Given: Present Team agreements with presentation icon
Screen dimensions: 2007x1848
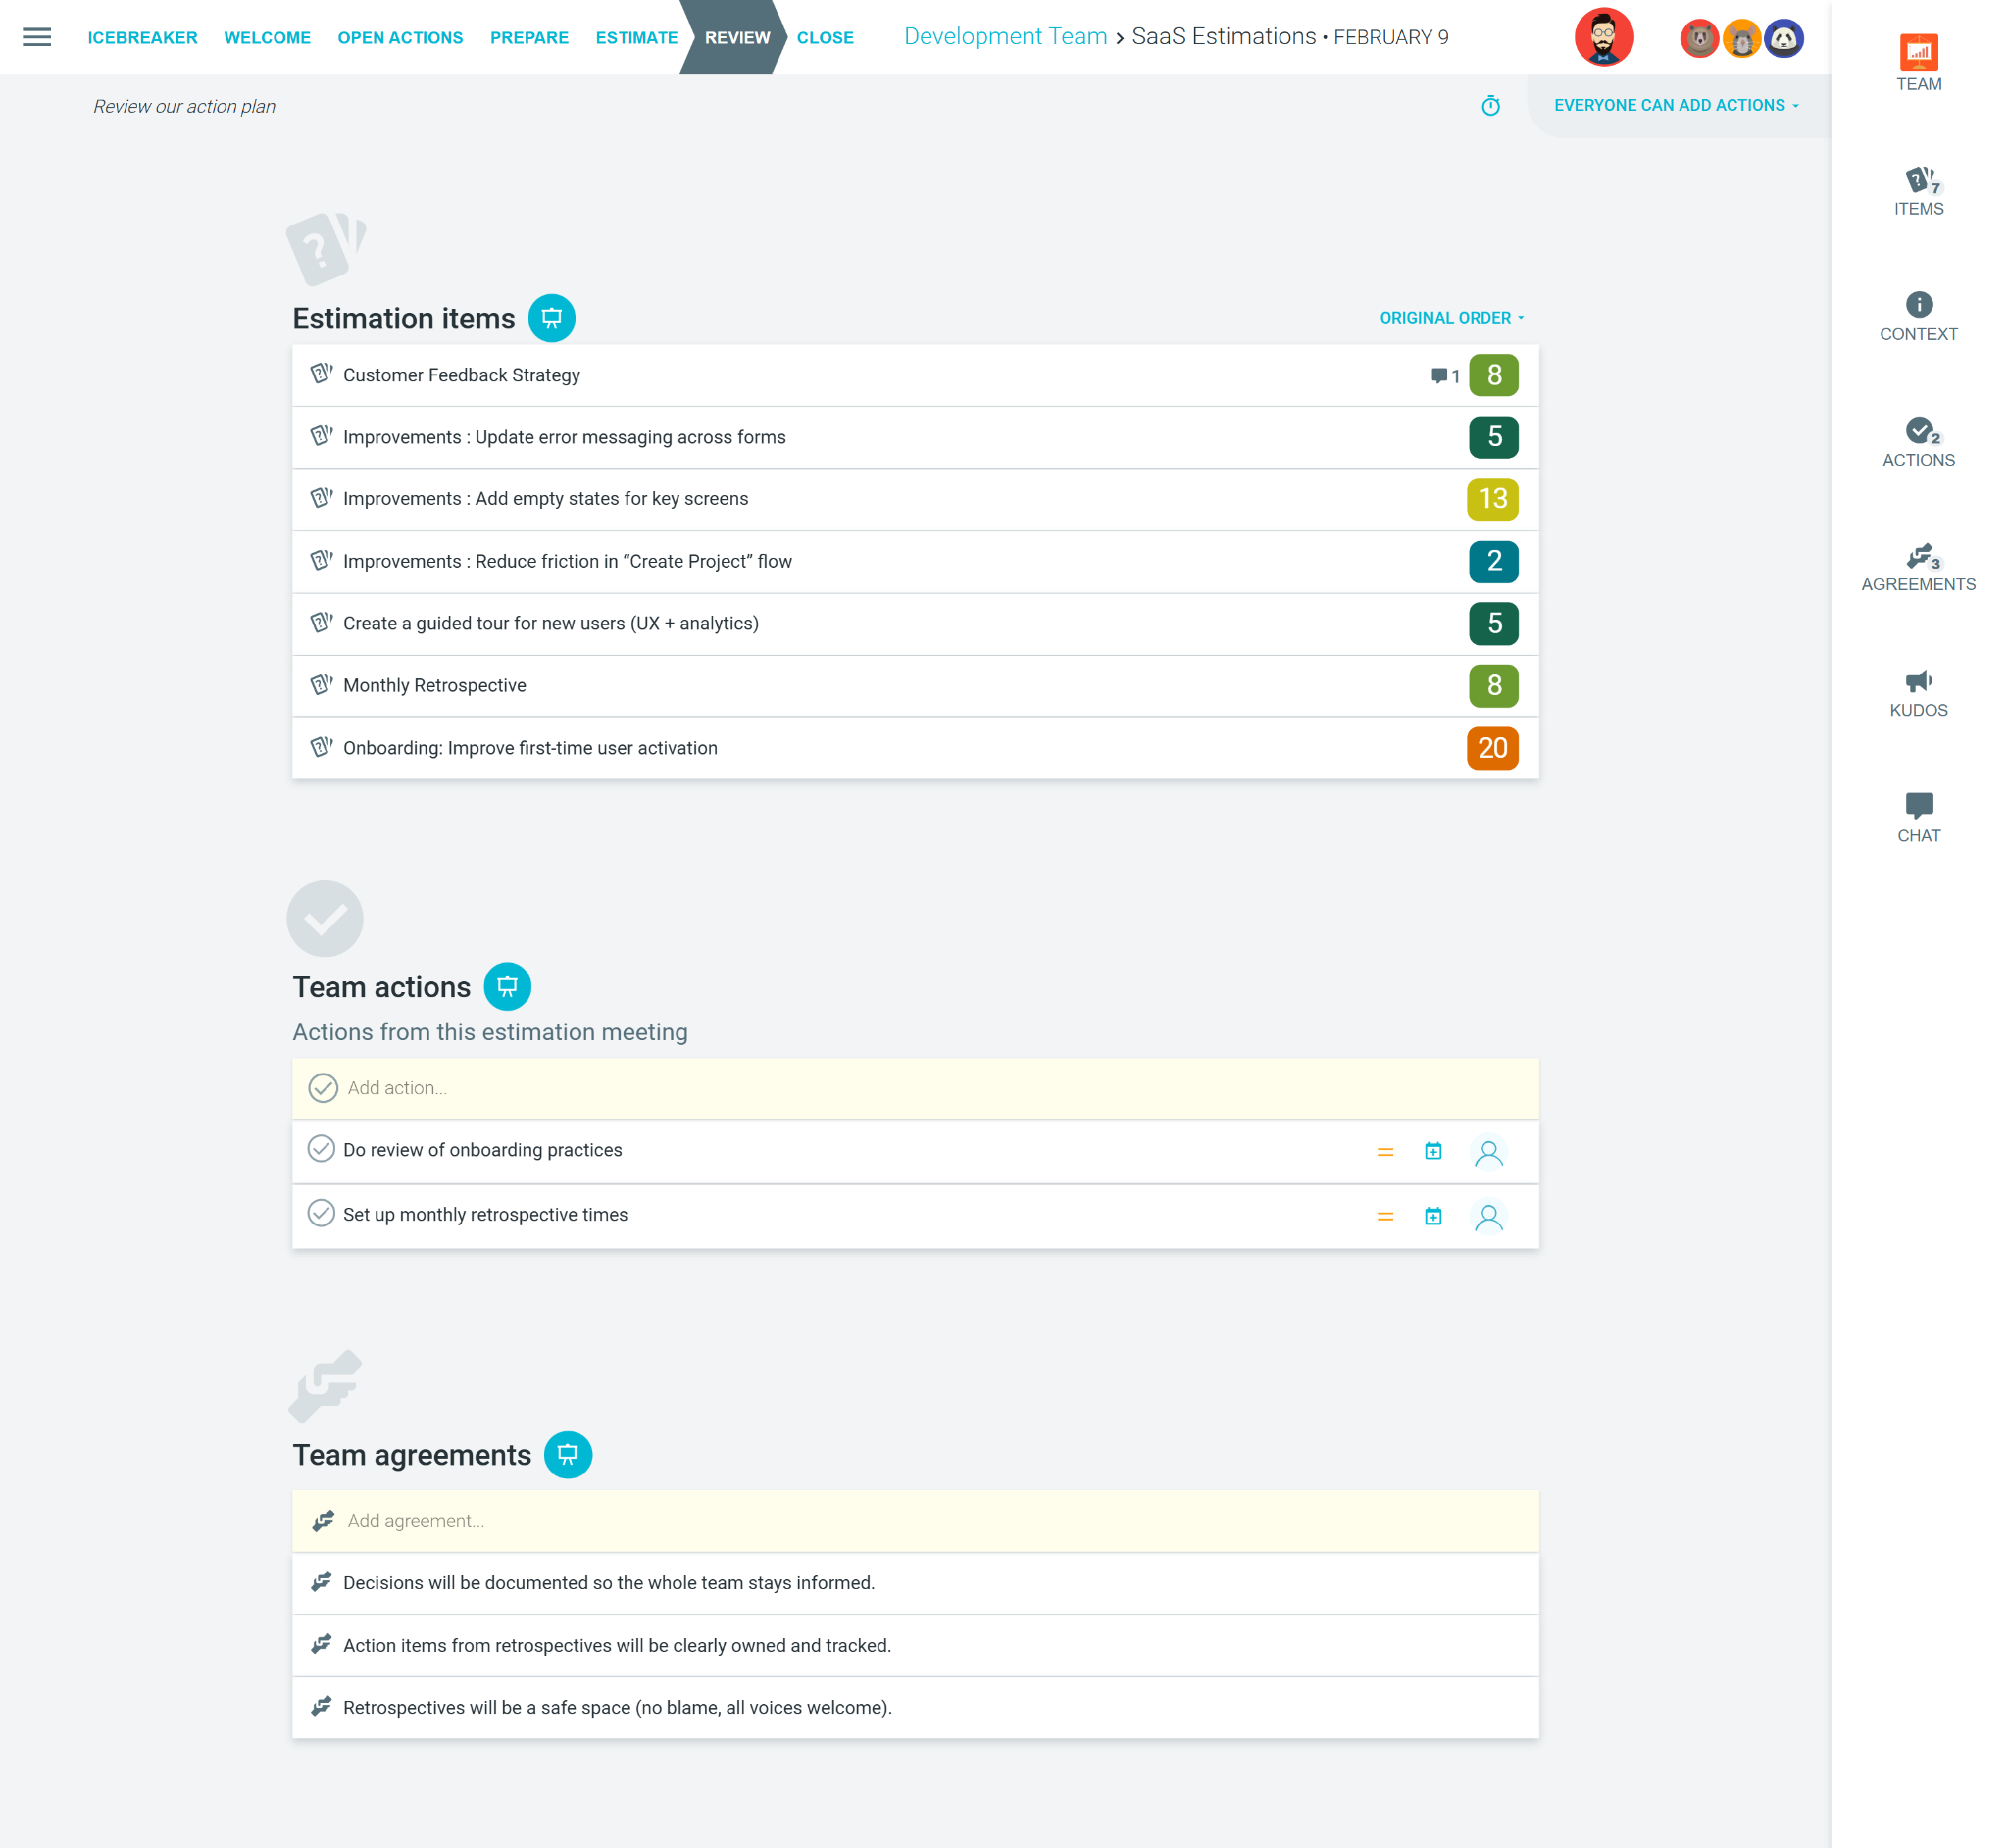Looking at the screenshot, I should [x=567, y=1455].
